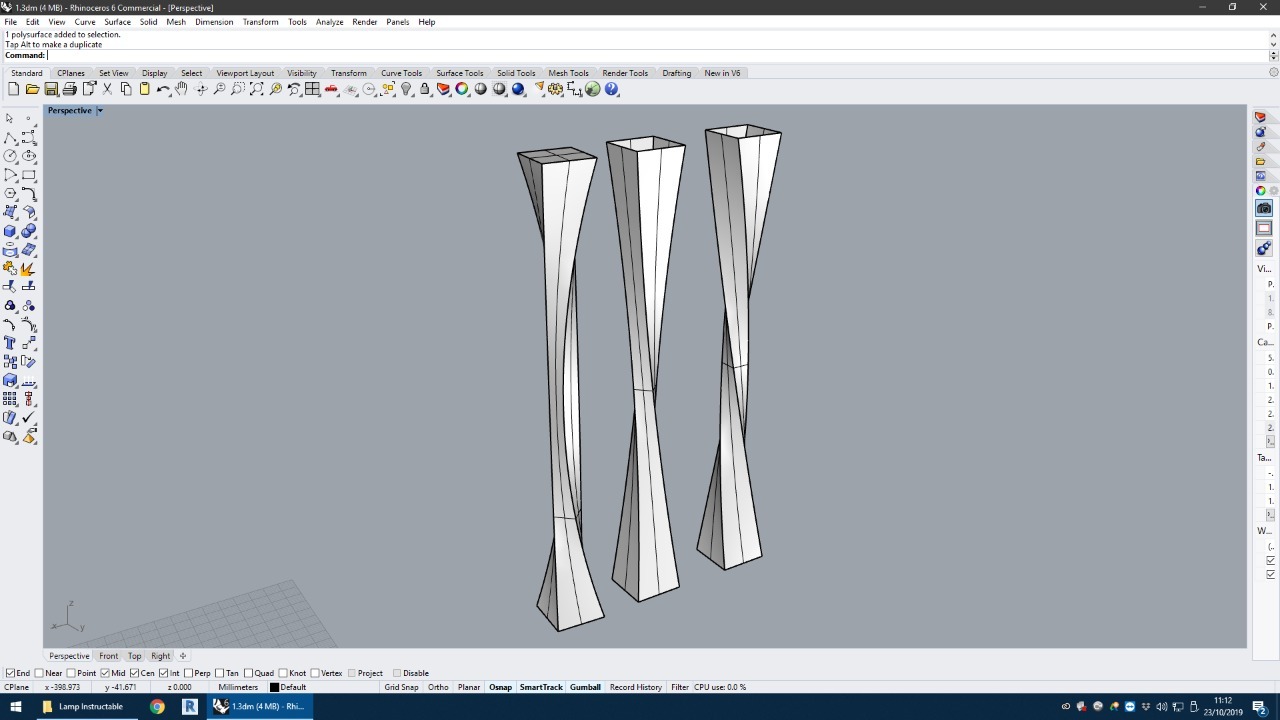
Task: Toggle the Mid osnap checkbox
Action: [x=105, y=673]
